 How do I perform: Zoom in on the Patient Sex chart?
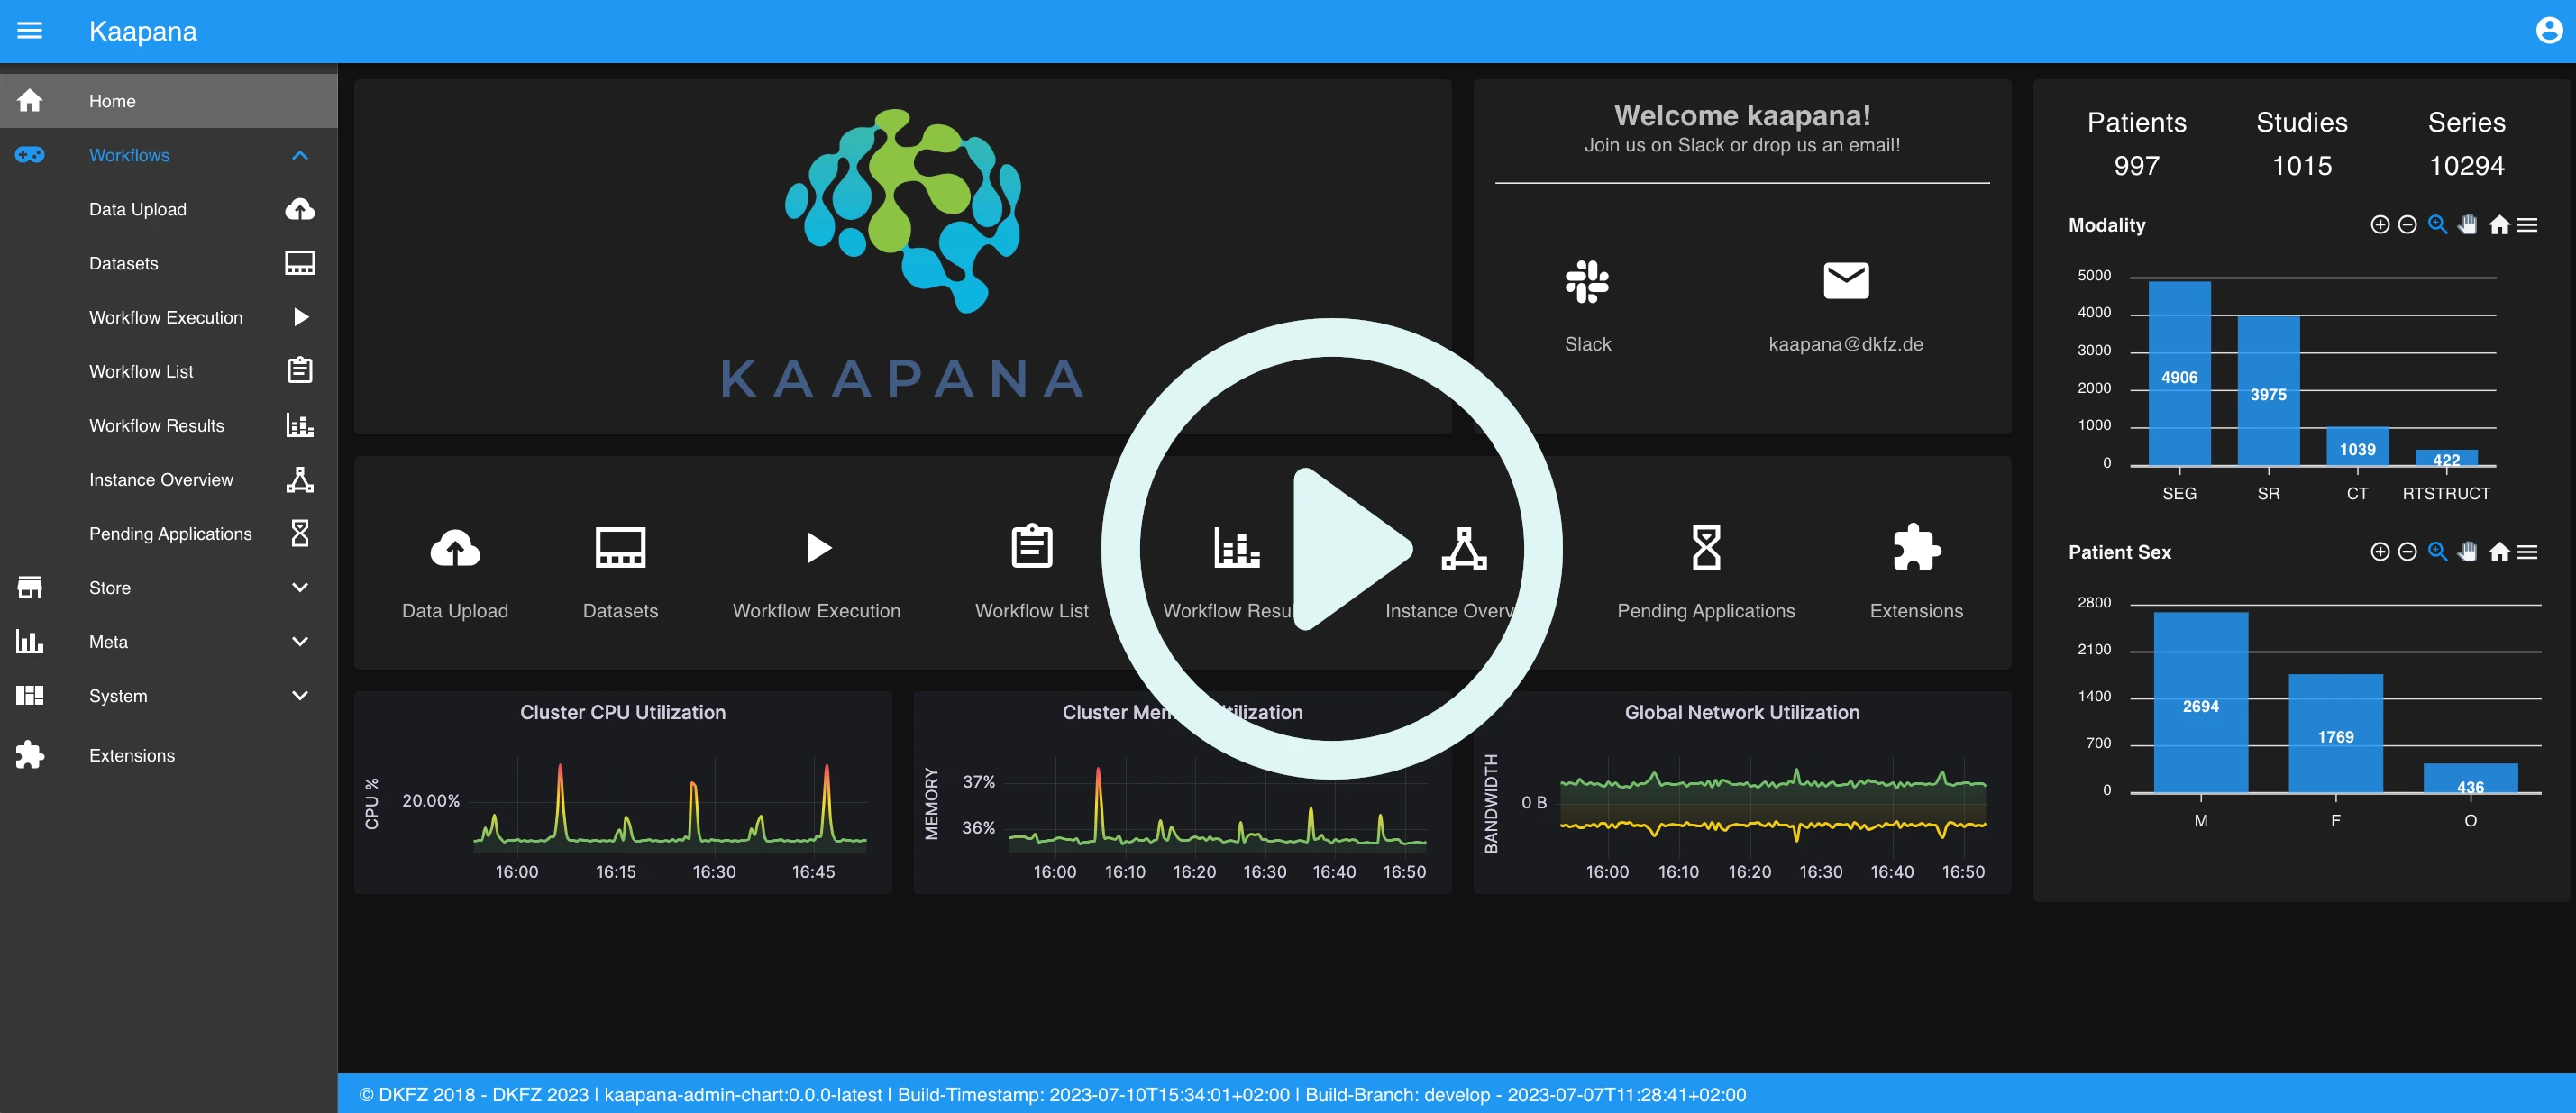tap(2380, 552)
